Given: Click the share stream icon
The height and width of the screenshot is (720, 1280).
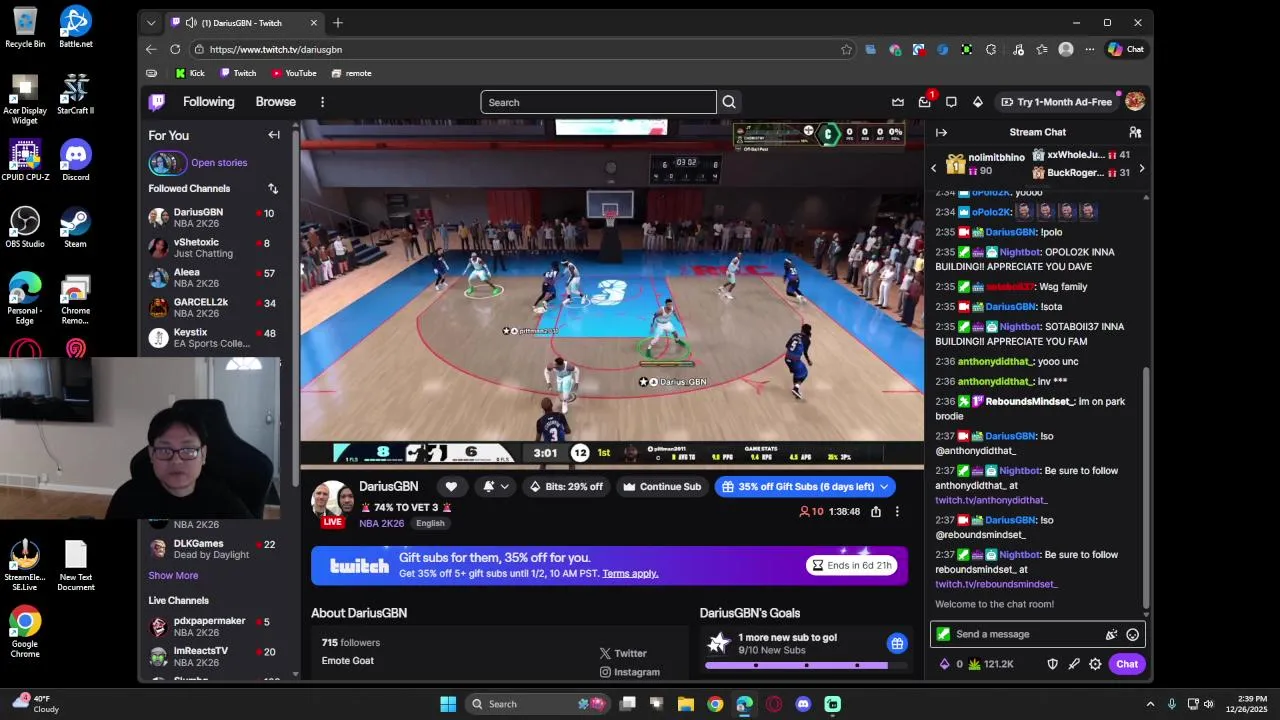Looking at the screenshot, I should 876,512.
